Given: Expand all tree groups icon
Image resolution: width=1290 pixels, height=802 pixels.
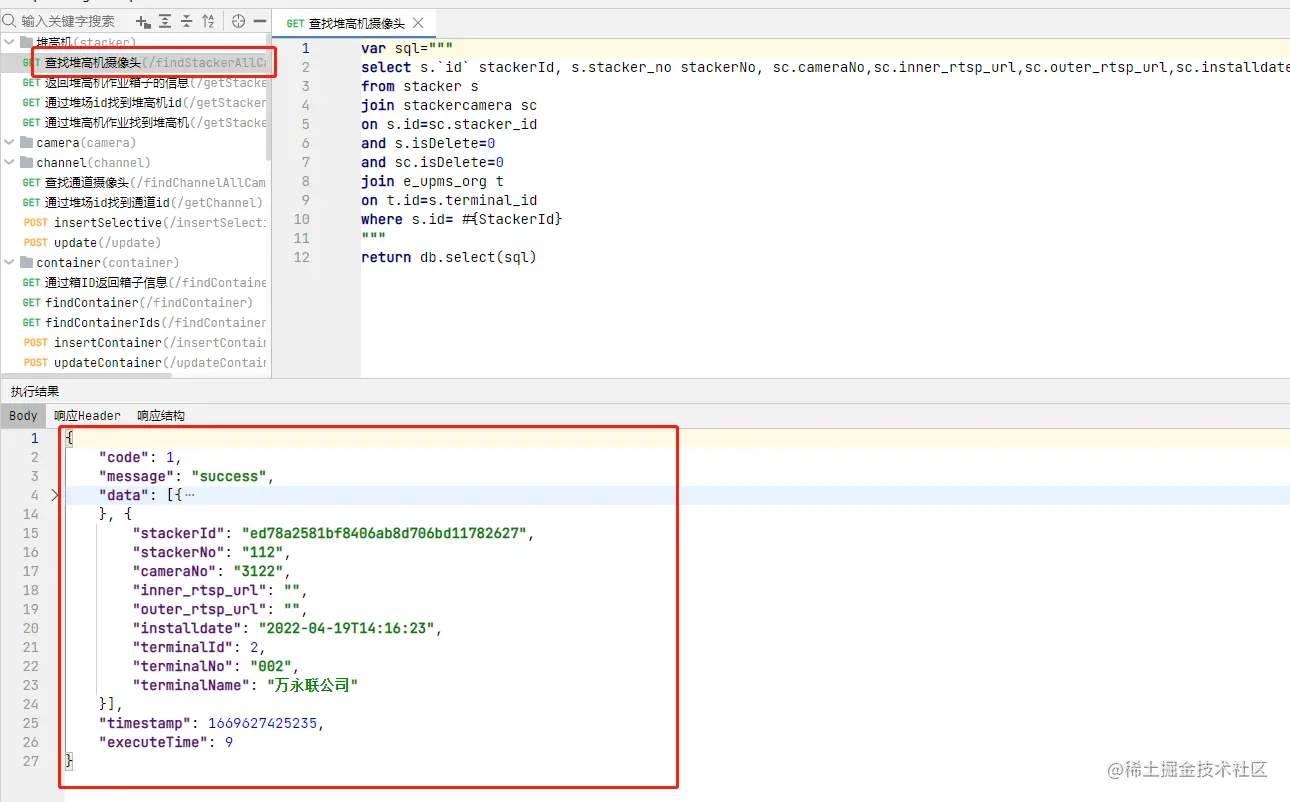Looking at the screenshot, I should (165, 21).
